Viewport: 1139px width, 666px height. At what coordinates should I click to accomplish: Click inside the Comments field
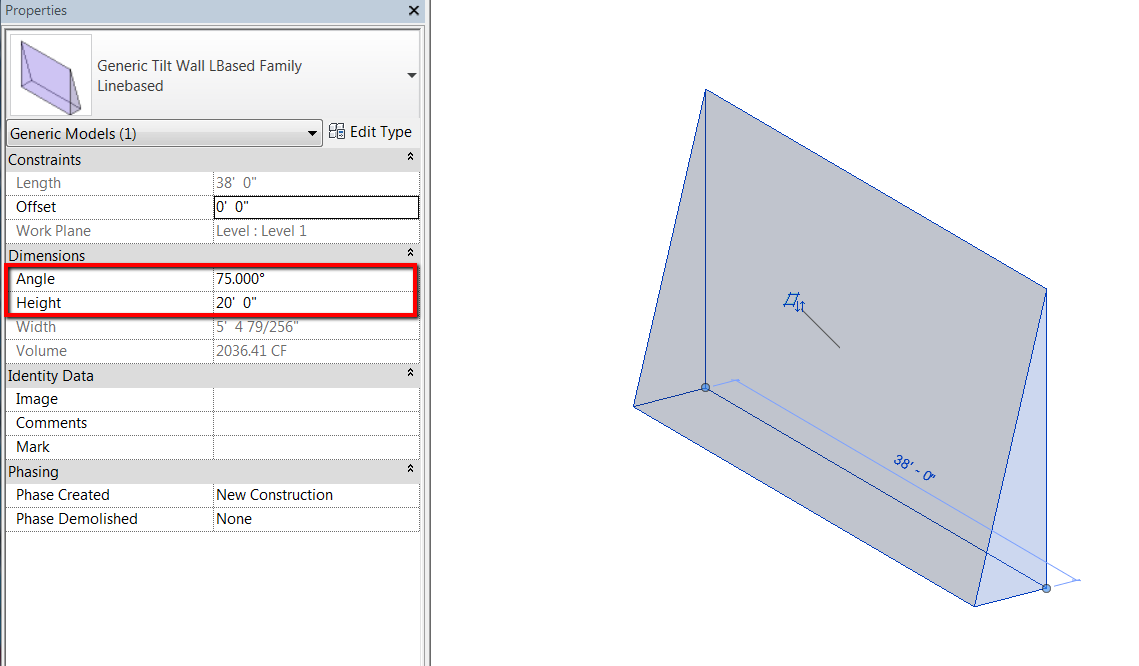315,422
